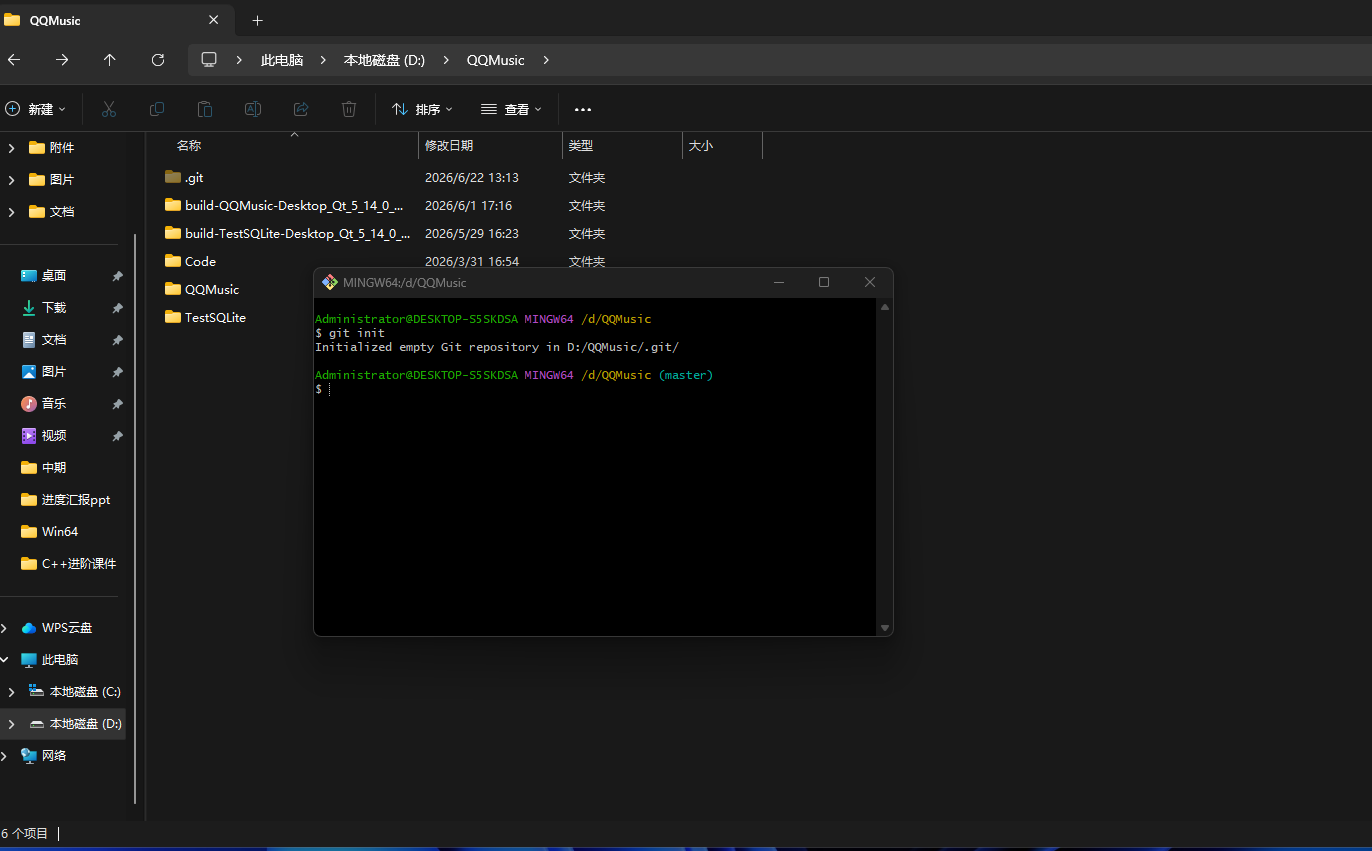Screen dimensions: 1372x851
Task: Click the Delete trash icon
Action: [349, 109]
